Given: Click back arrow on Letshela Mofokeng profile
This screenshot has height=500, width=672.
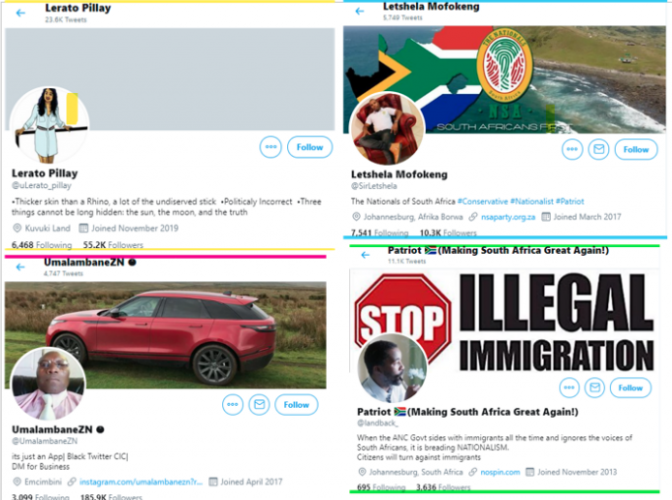Looking at the screenshot, I should (x=360, y=11).
